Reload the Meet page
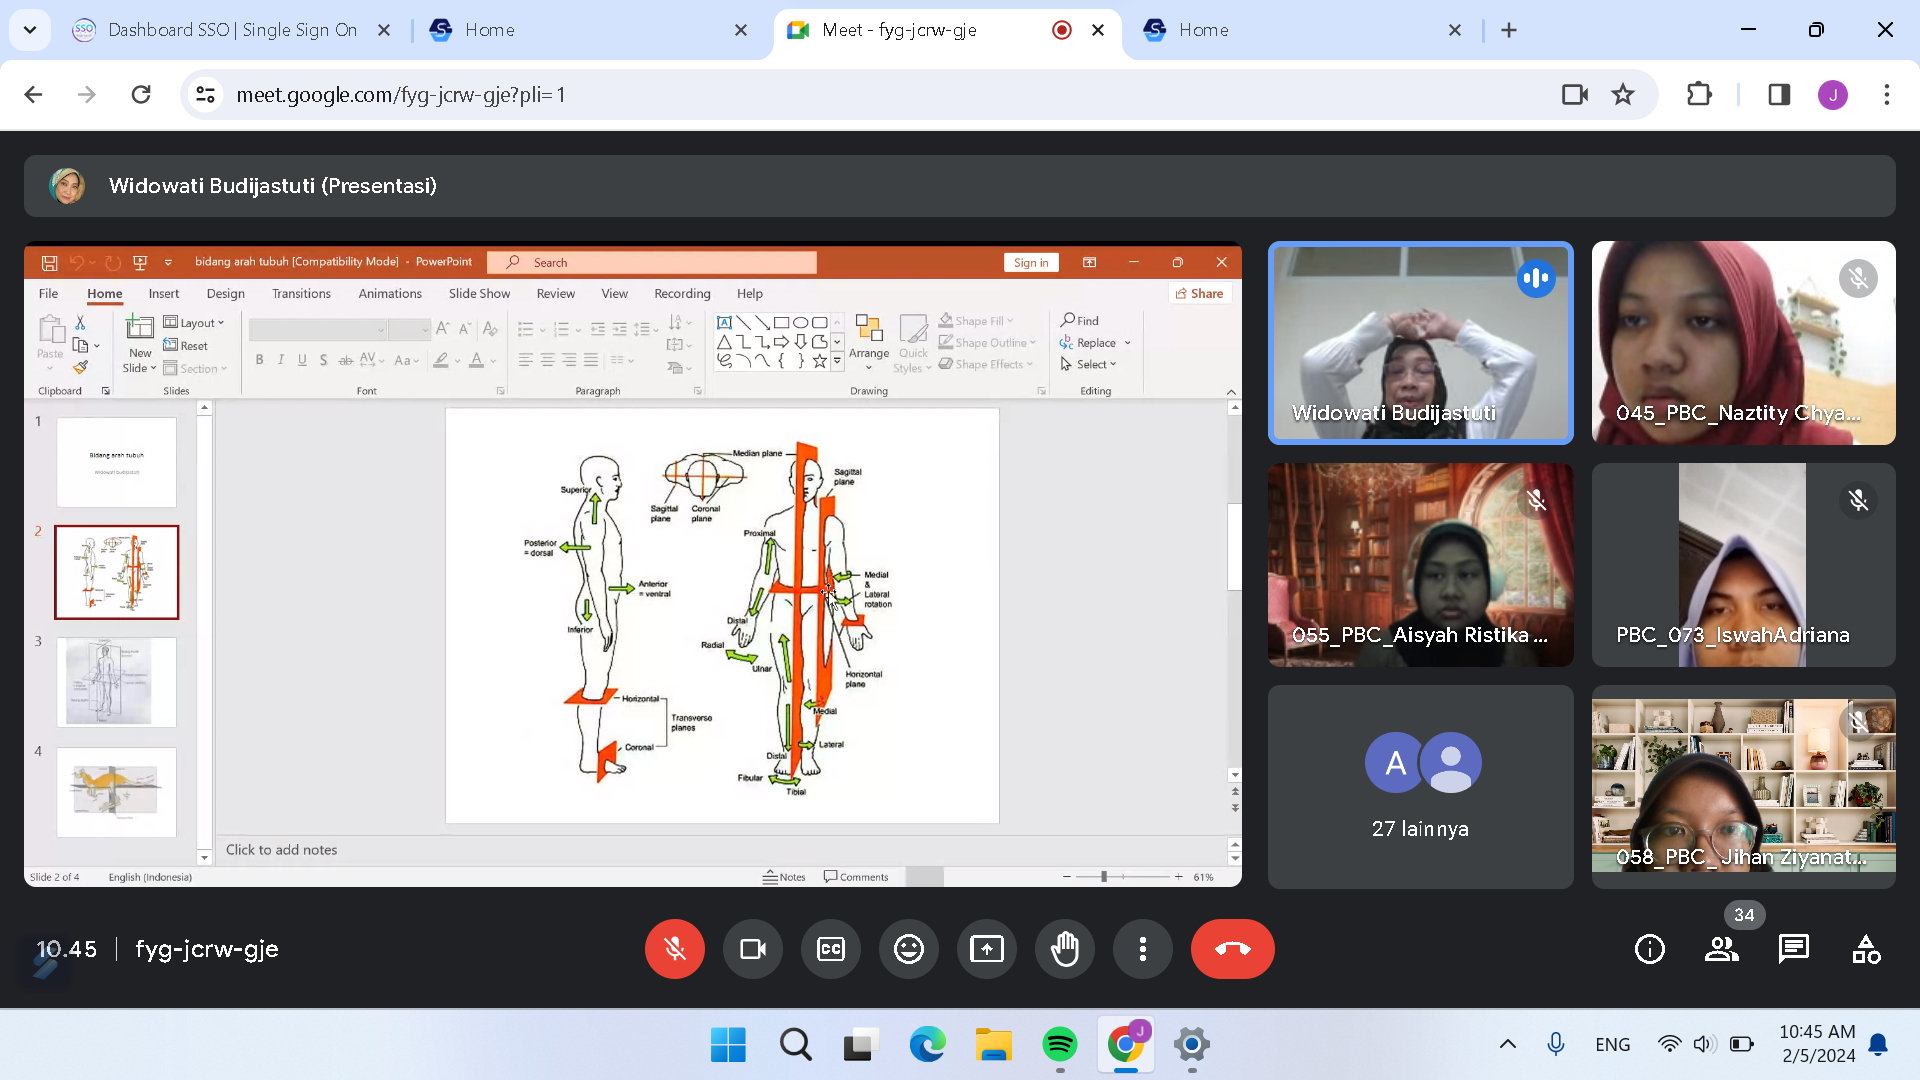Image resolution: width=1920 pixels, height=1080 pixels. [141, 94]
